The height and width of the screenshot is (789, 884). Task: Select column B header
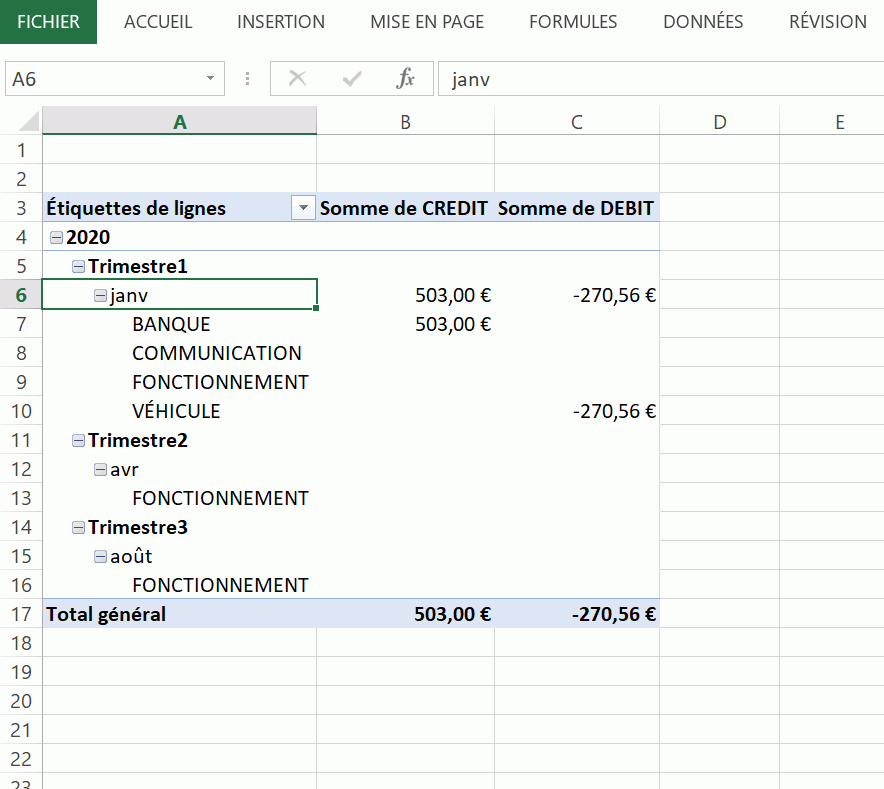pyautogui.click(x=405, y=123)
